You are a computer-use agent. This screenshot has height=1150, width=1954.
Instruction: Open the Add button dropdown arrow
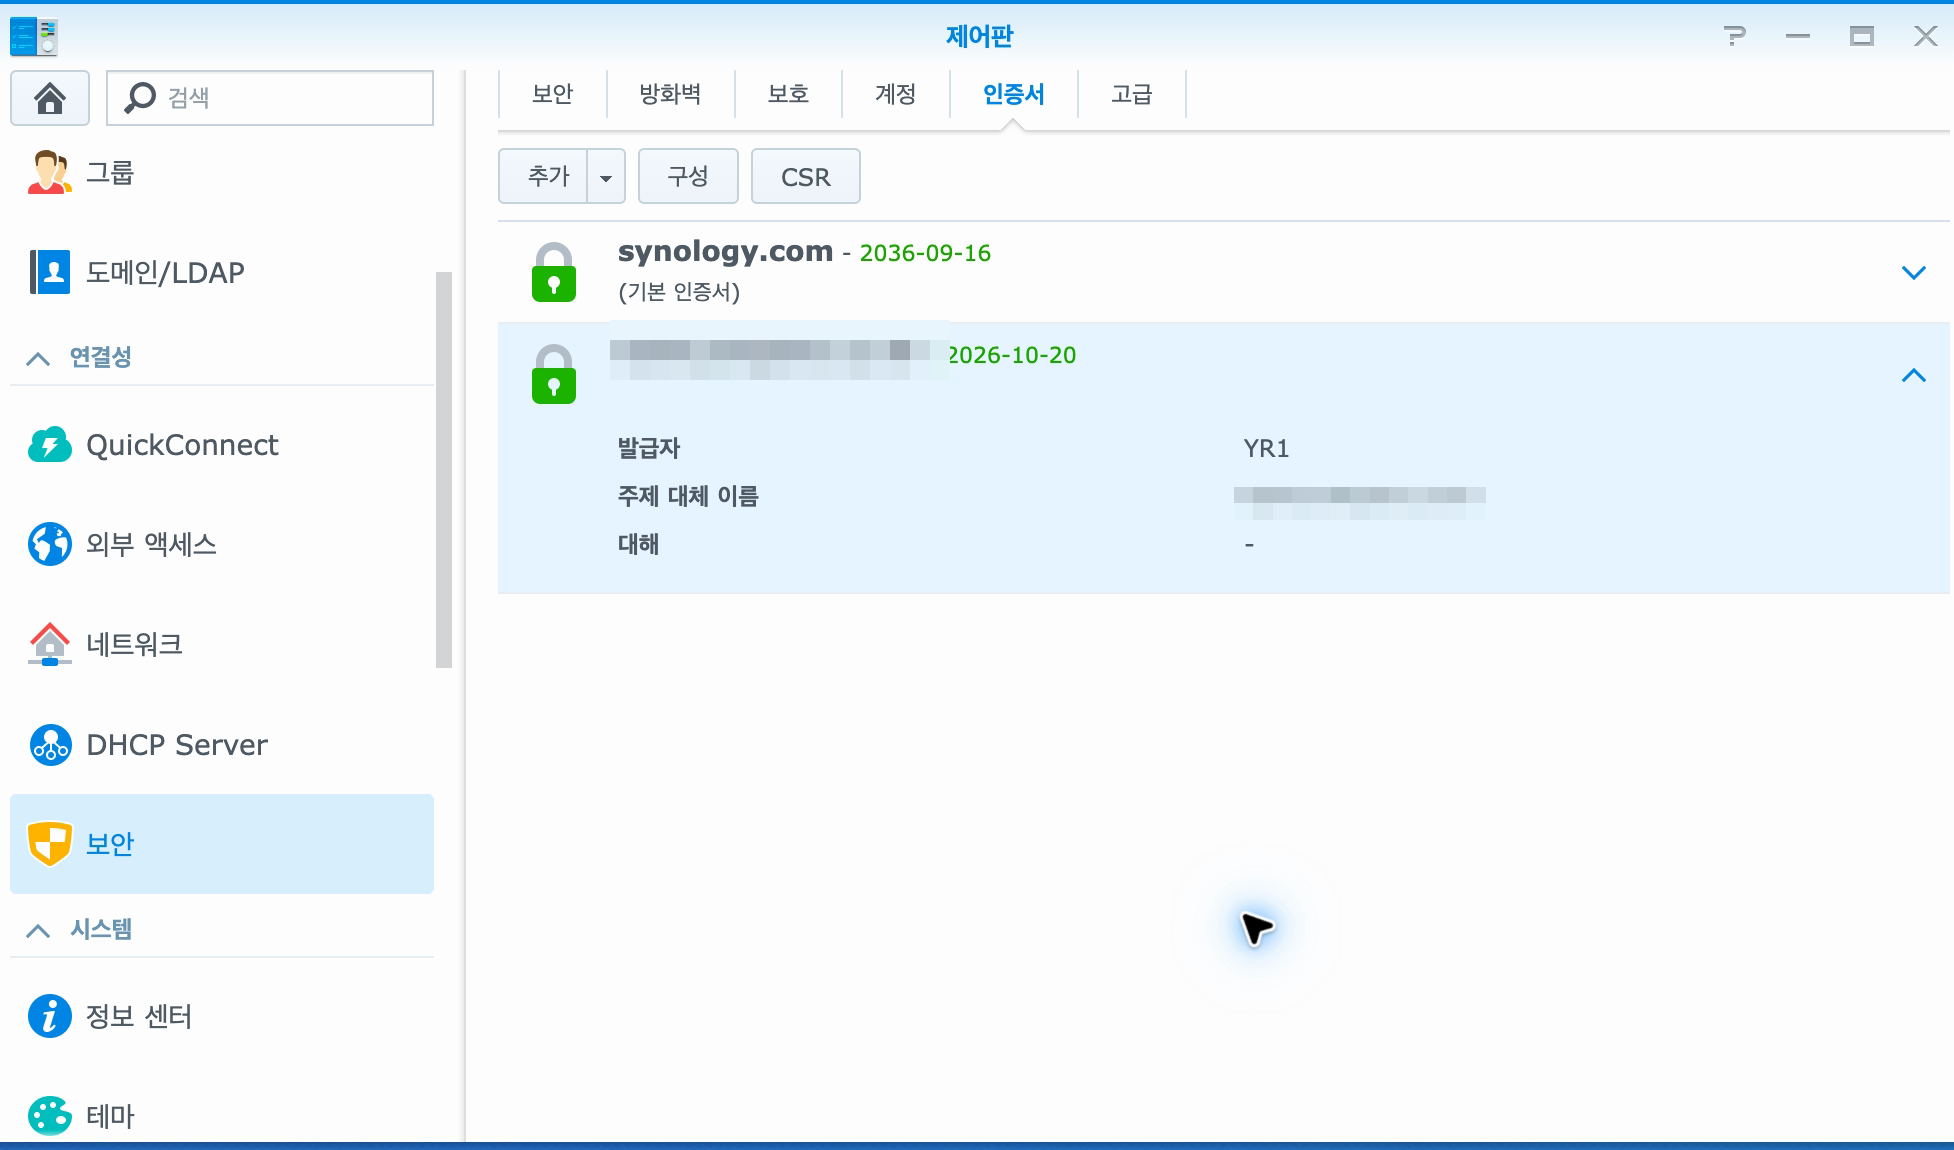[x=606, y=177]
